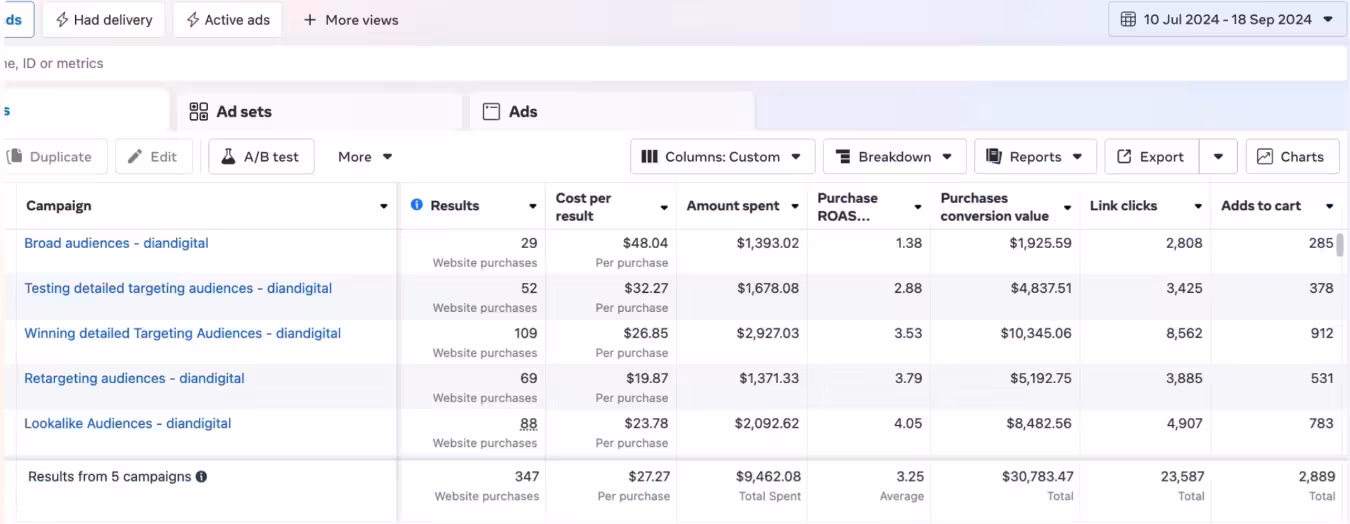1350x524 pixels.
Task: Open the Reports dropdown
Action: [x=1035, y=156]
